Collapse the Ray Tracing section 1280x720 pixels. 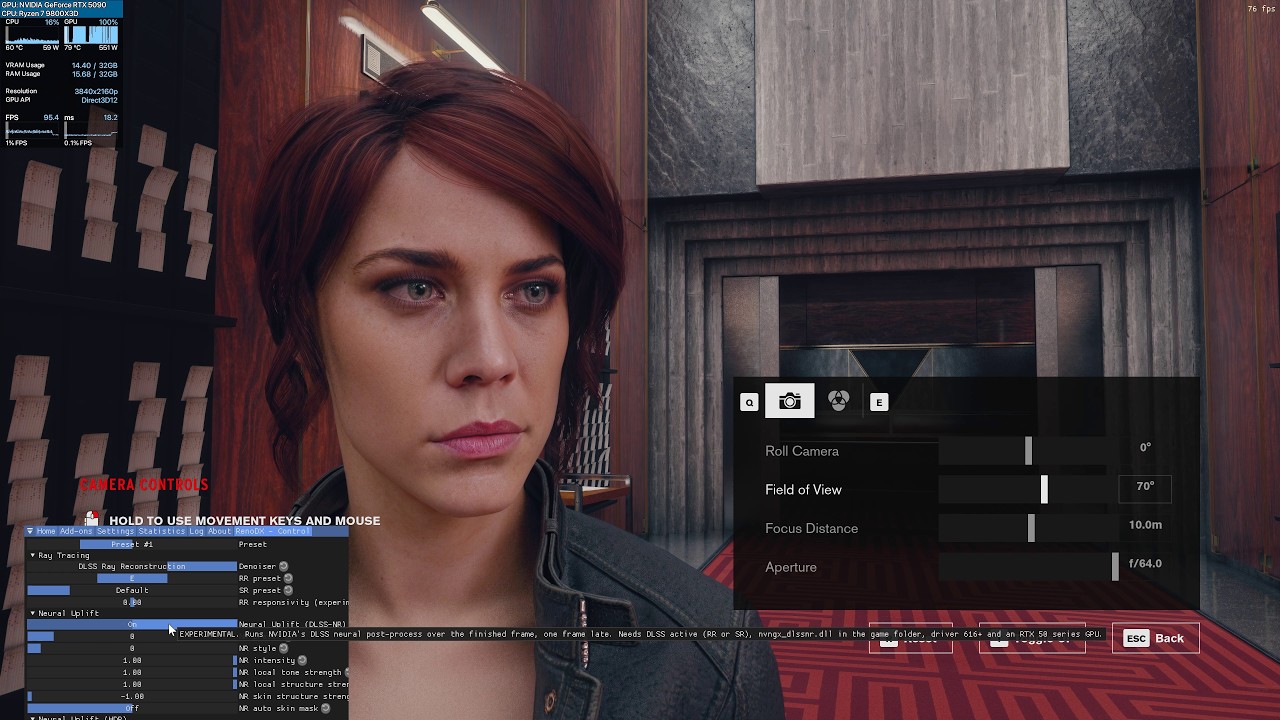click(x=33, y=555)
